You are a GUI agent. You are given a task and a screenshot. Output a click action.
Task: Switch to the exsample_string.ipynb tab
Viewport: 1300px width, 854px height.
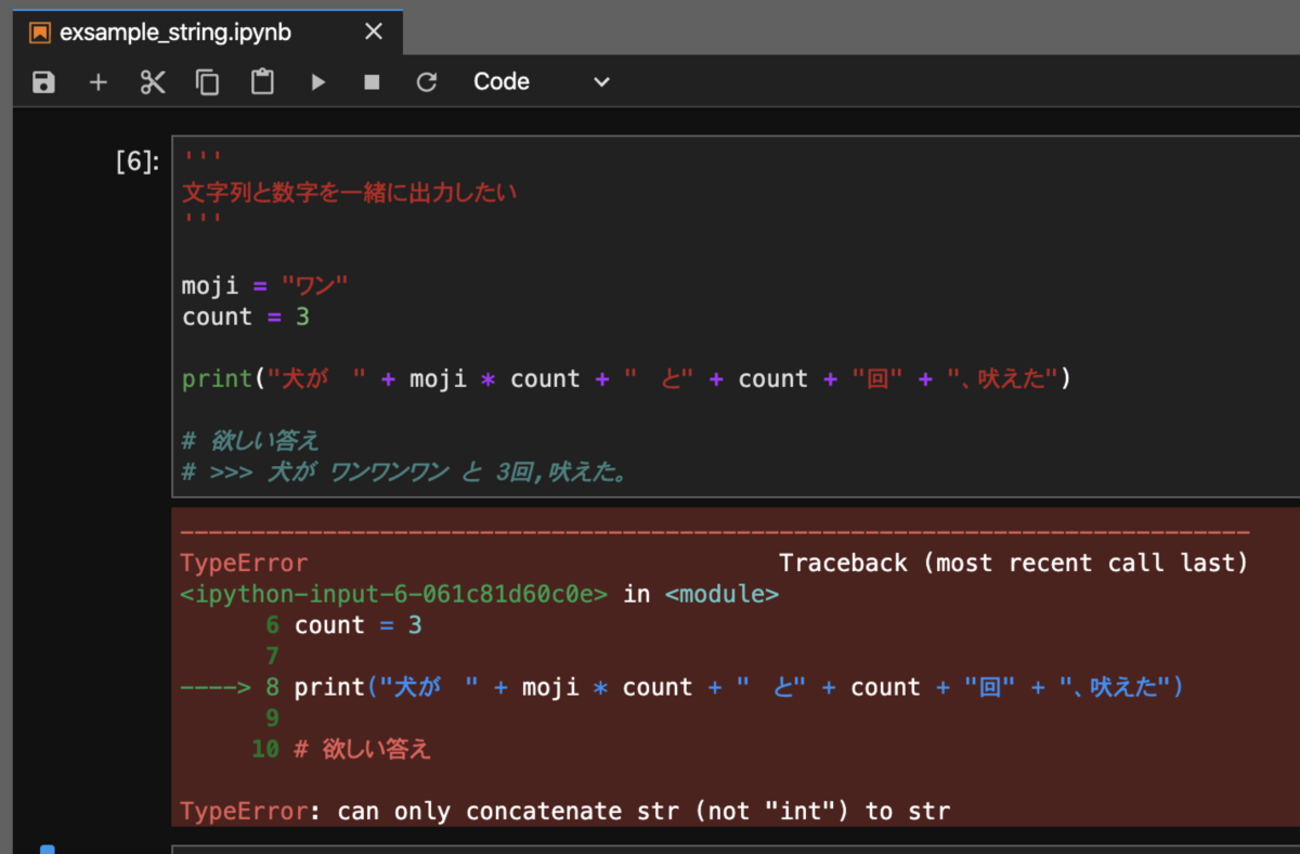click(175, 32)
